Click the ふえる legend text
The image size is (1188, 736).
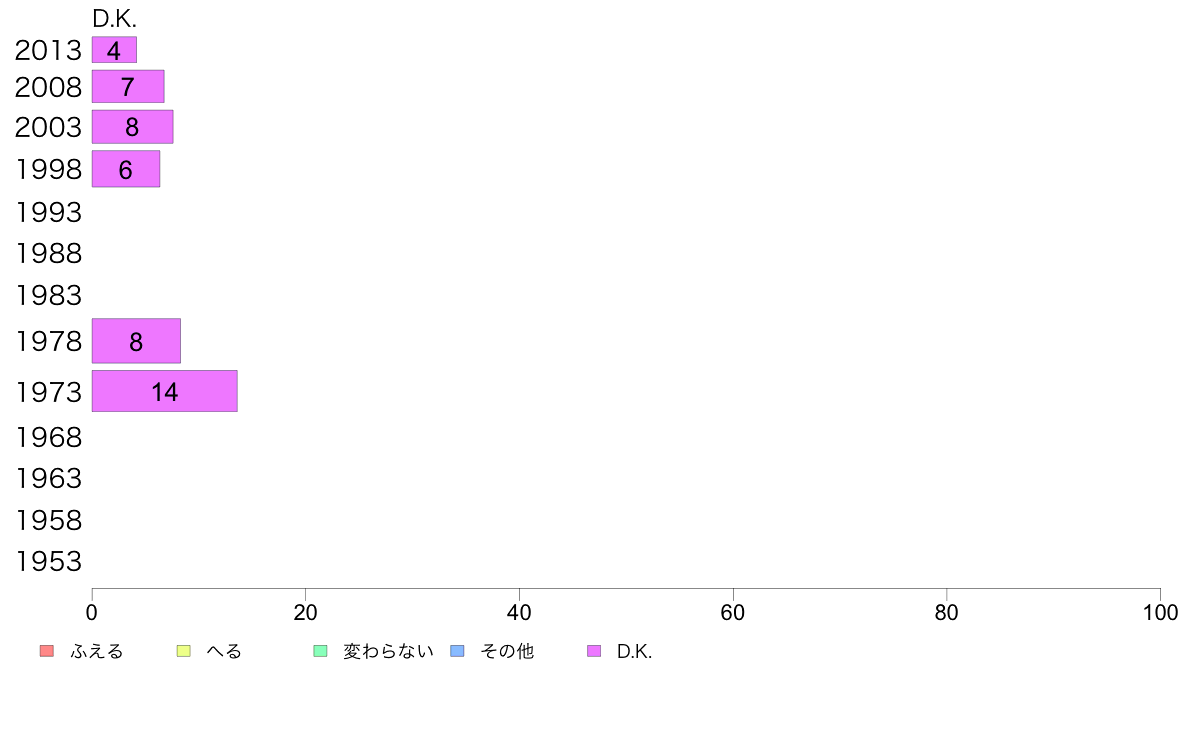[96, 651]
